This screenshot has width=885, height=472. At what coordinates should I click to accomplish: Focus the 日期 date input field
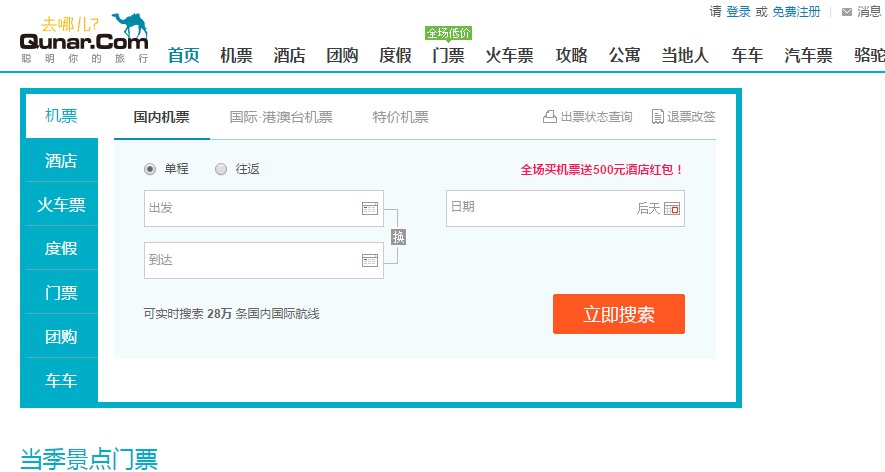point(565,208)
